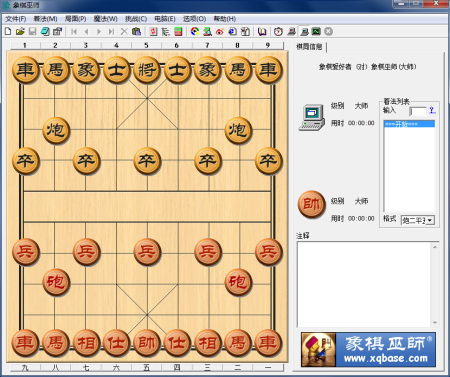Screen dimensions: 450x377
Task: Click the open book library icon
Action: [262, 31]
